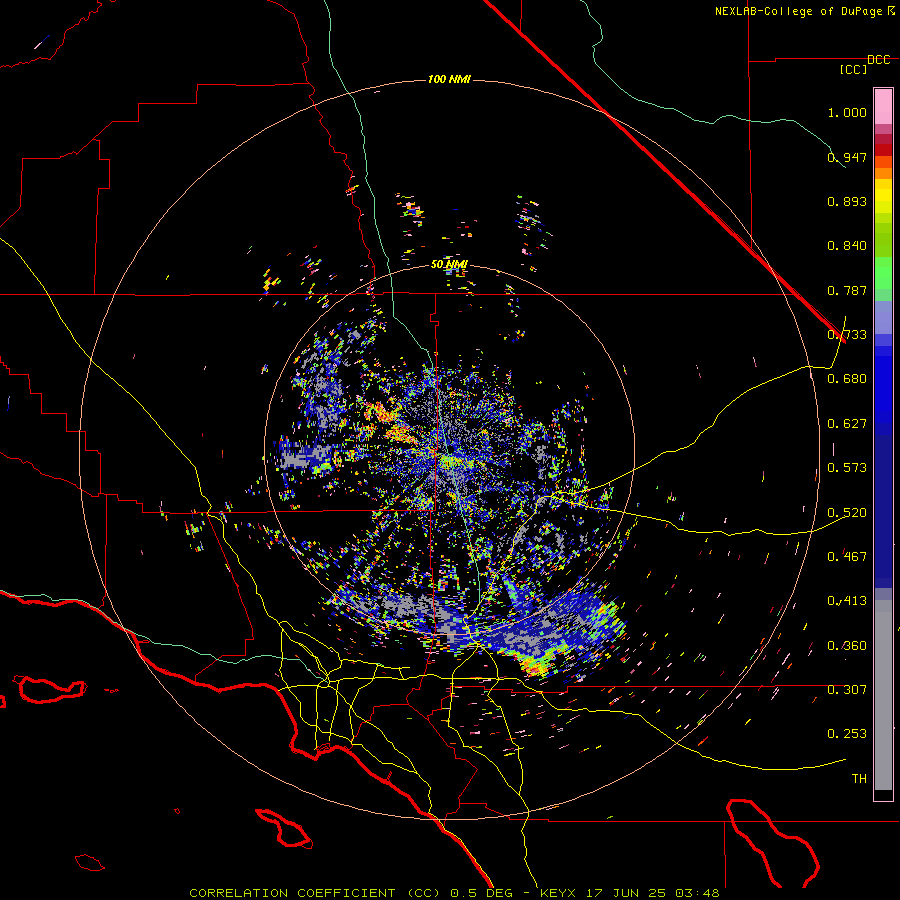
Task: Click the 50 NMI range ring label
Action: pos(449,265)
